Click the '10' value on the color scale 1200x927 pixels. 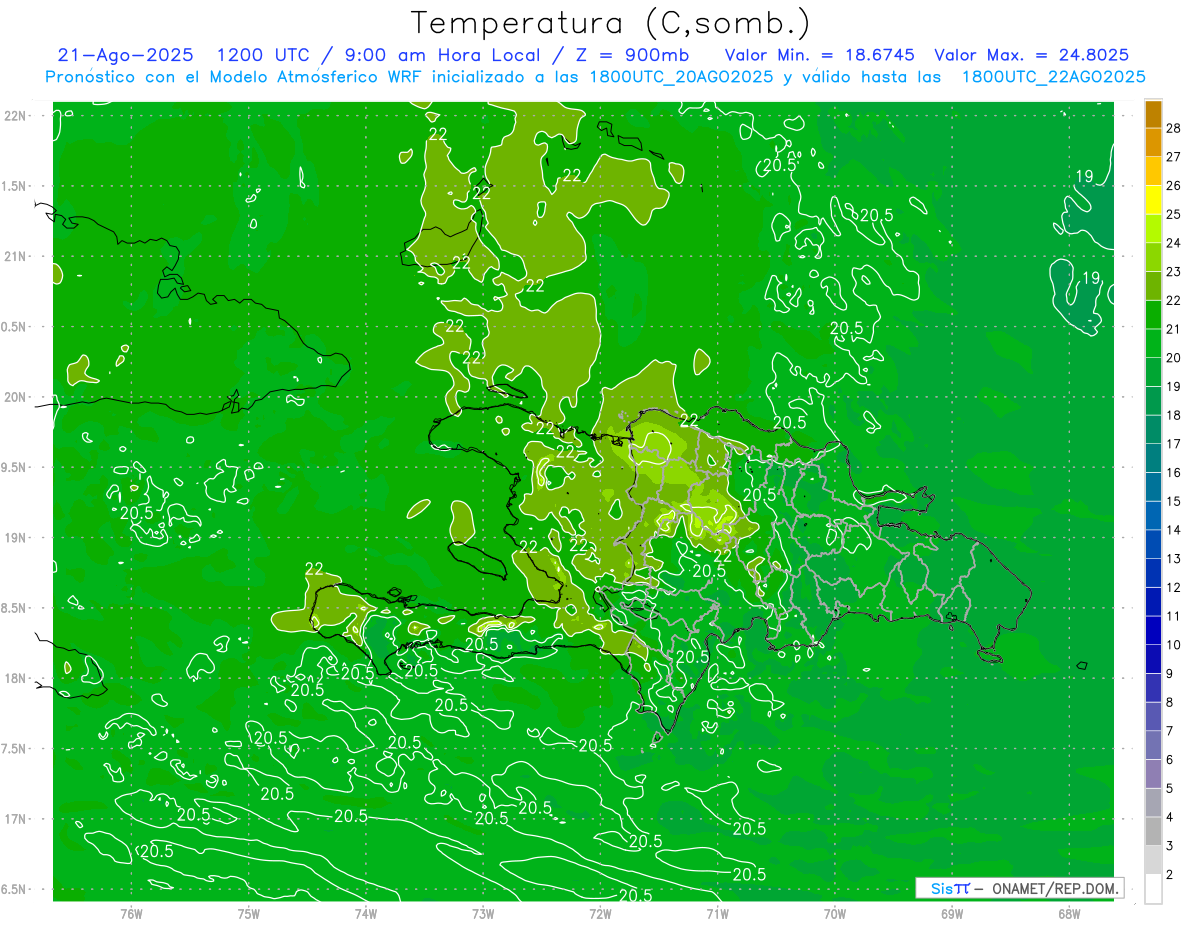click(1174, 645)
